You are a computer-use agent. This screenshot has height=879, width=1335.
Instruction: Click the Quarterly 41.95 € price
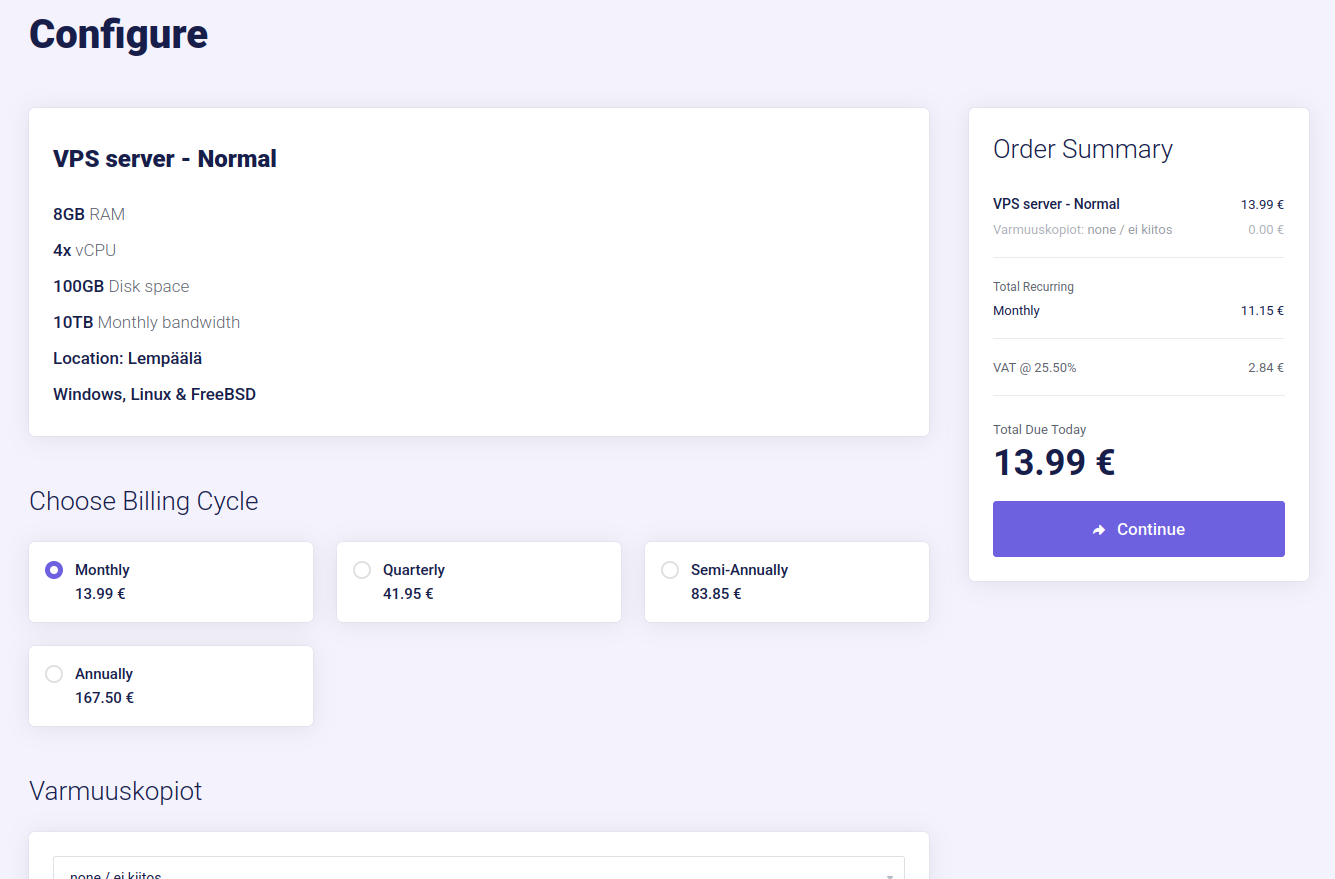click(408, 594)
